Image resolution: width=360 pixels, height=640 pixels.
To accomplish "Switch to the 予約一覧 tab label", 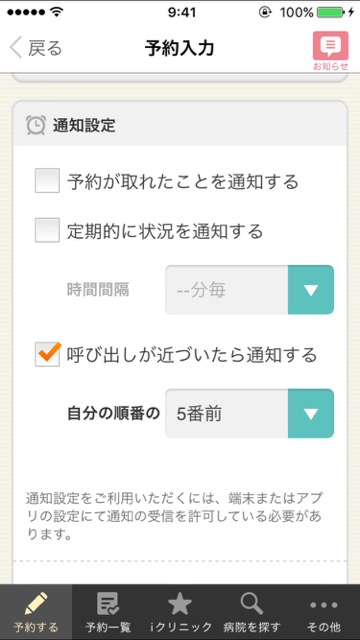I will tap(108, 627).
